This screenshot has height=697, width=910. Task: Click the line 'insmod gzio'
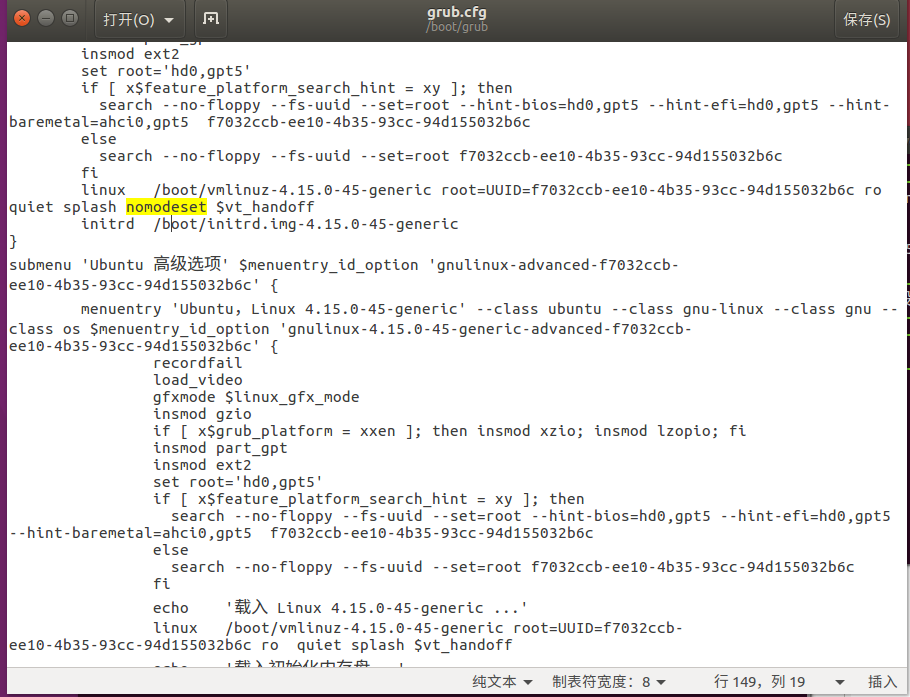click(x=202, y=414)
